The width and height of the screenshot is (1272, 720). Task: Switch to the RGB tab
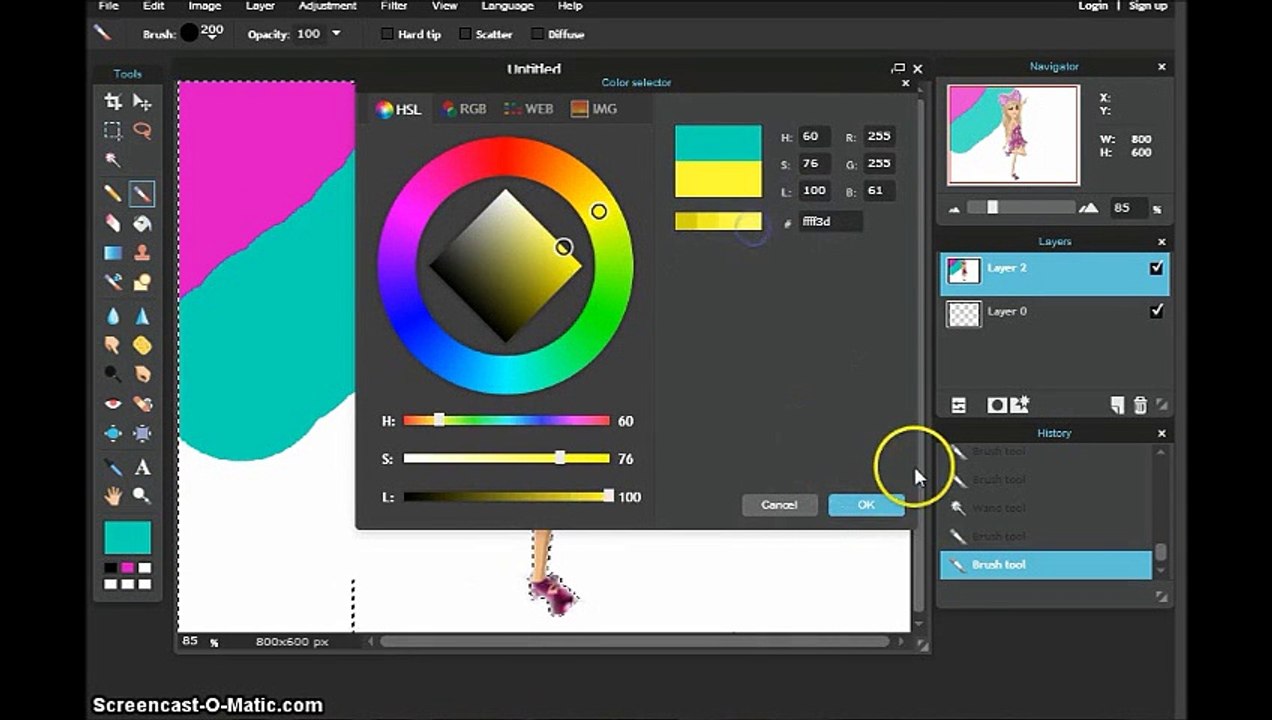[x=464, y=109]
